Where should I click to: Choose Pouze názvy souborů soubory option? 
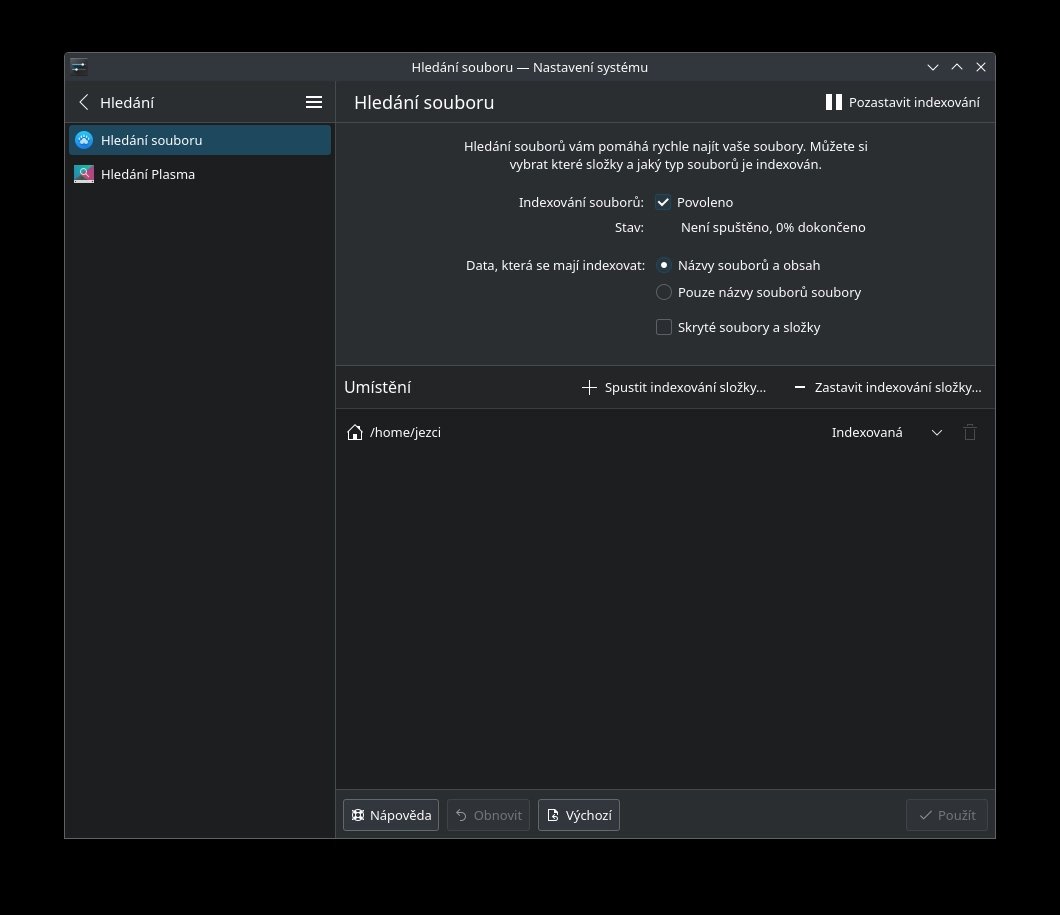pos(664,292)
